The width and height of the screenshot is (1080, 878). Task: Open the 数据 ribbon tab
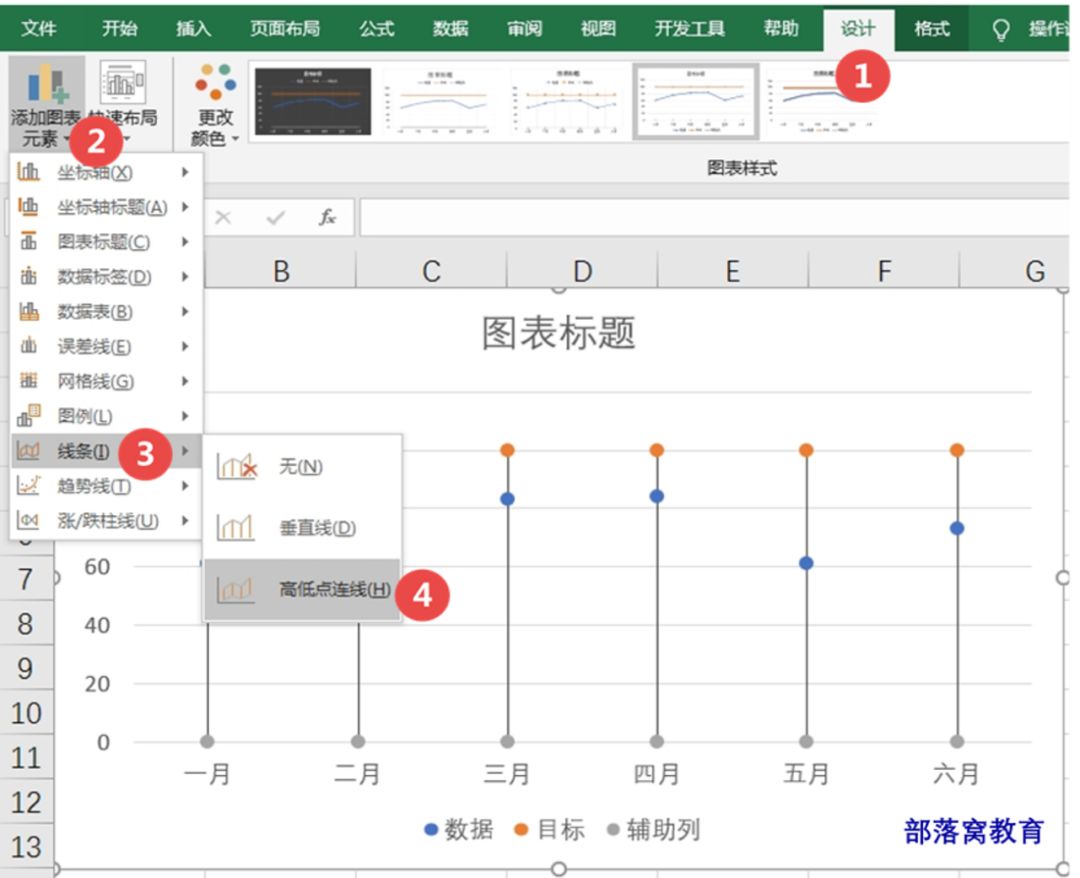450,28
